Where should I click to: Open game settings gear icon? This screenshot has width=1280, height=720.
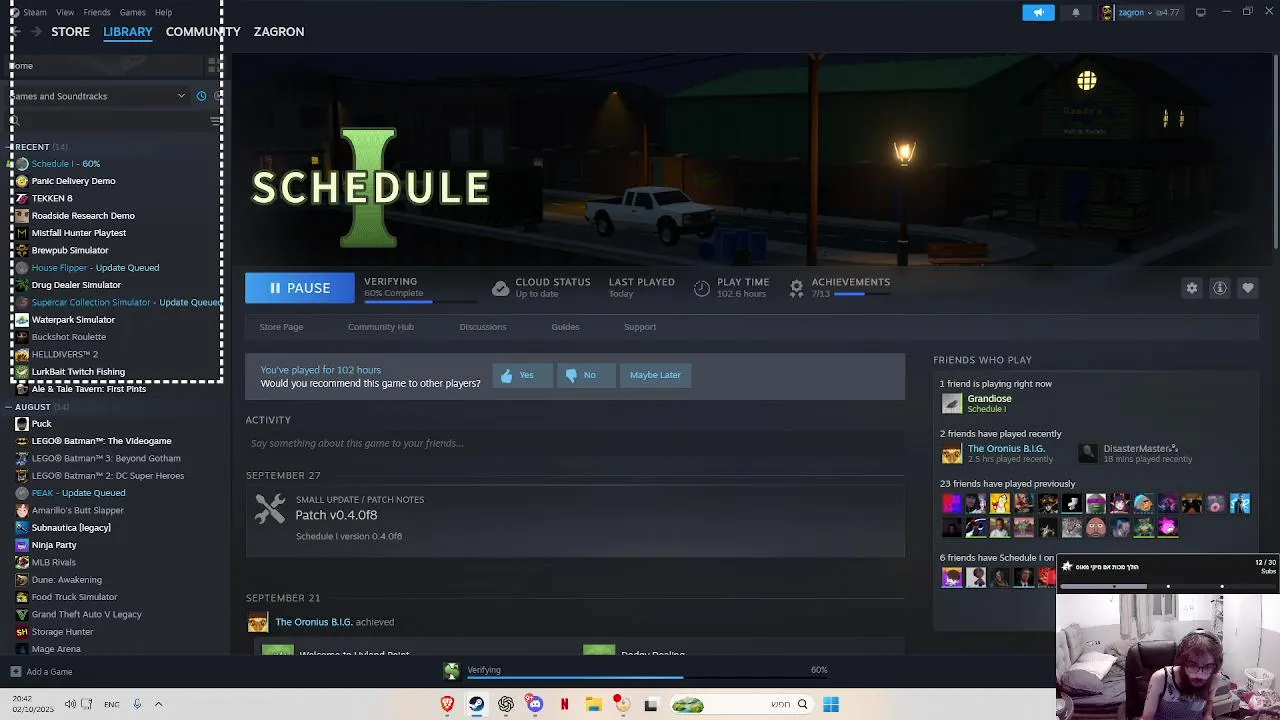[1192, 288]
